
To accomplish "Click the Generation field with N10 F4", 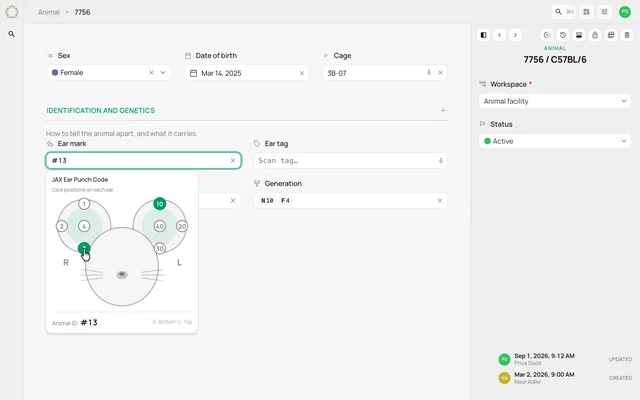I will pyautogui.click(x=350, y=200).
